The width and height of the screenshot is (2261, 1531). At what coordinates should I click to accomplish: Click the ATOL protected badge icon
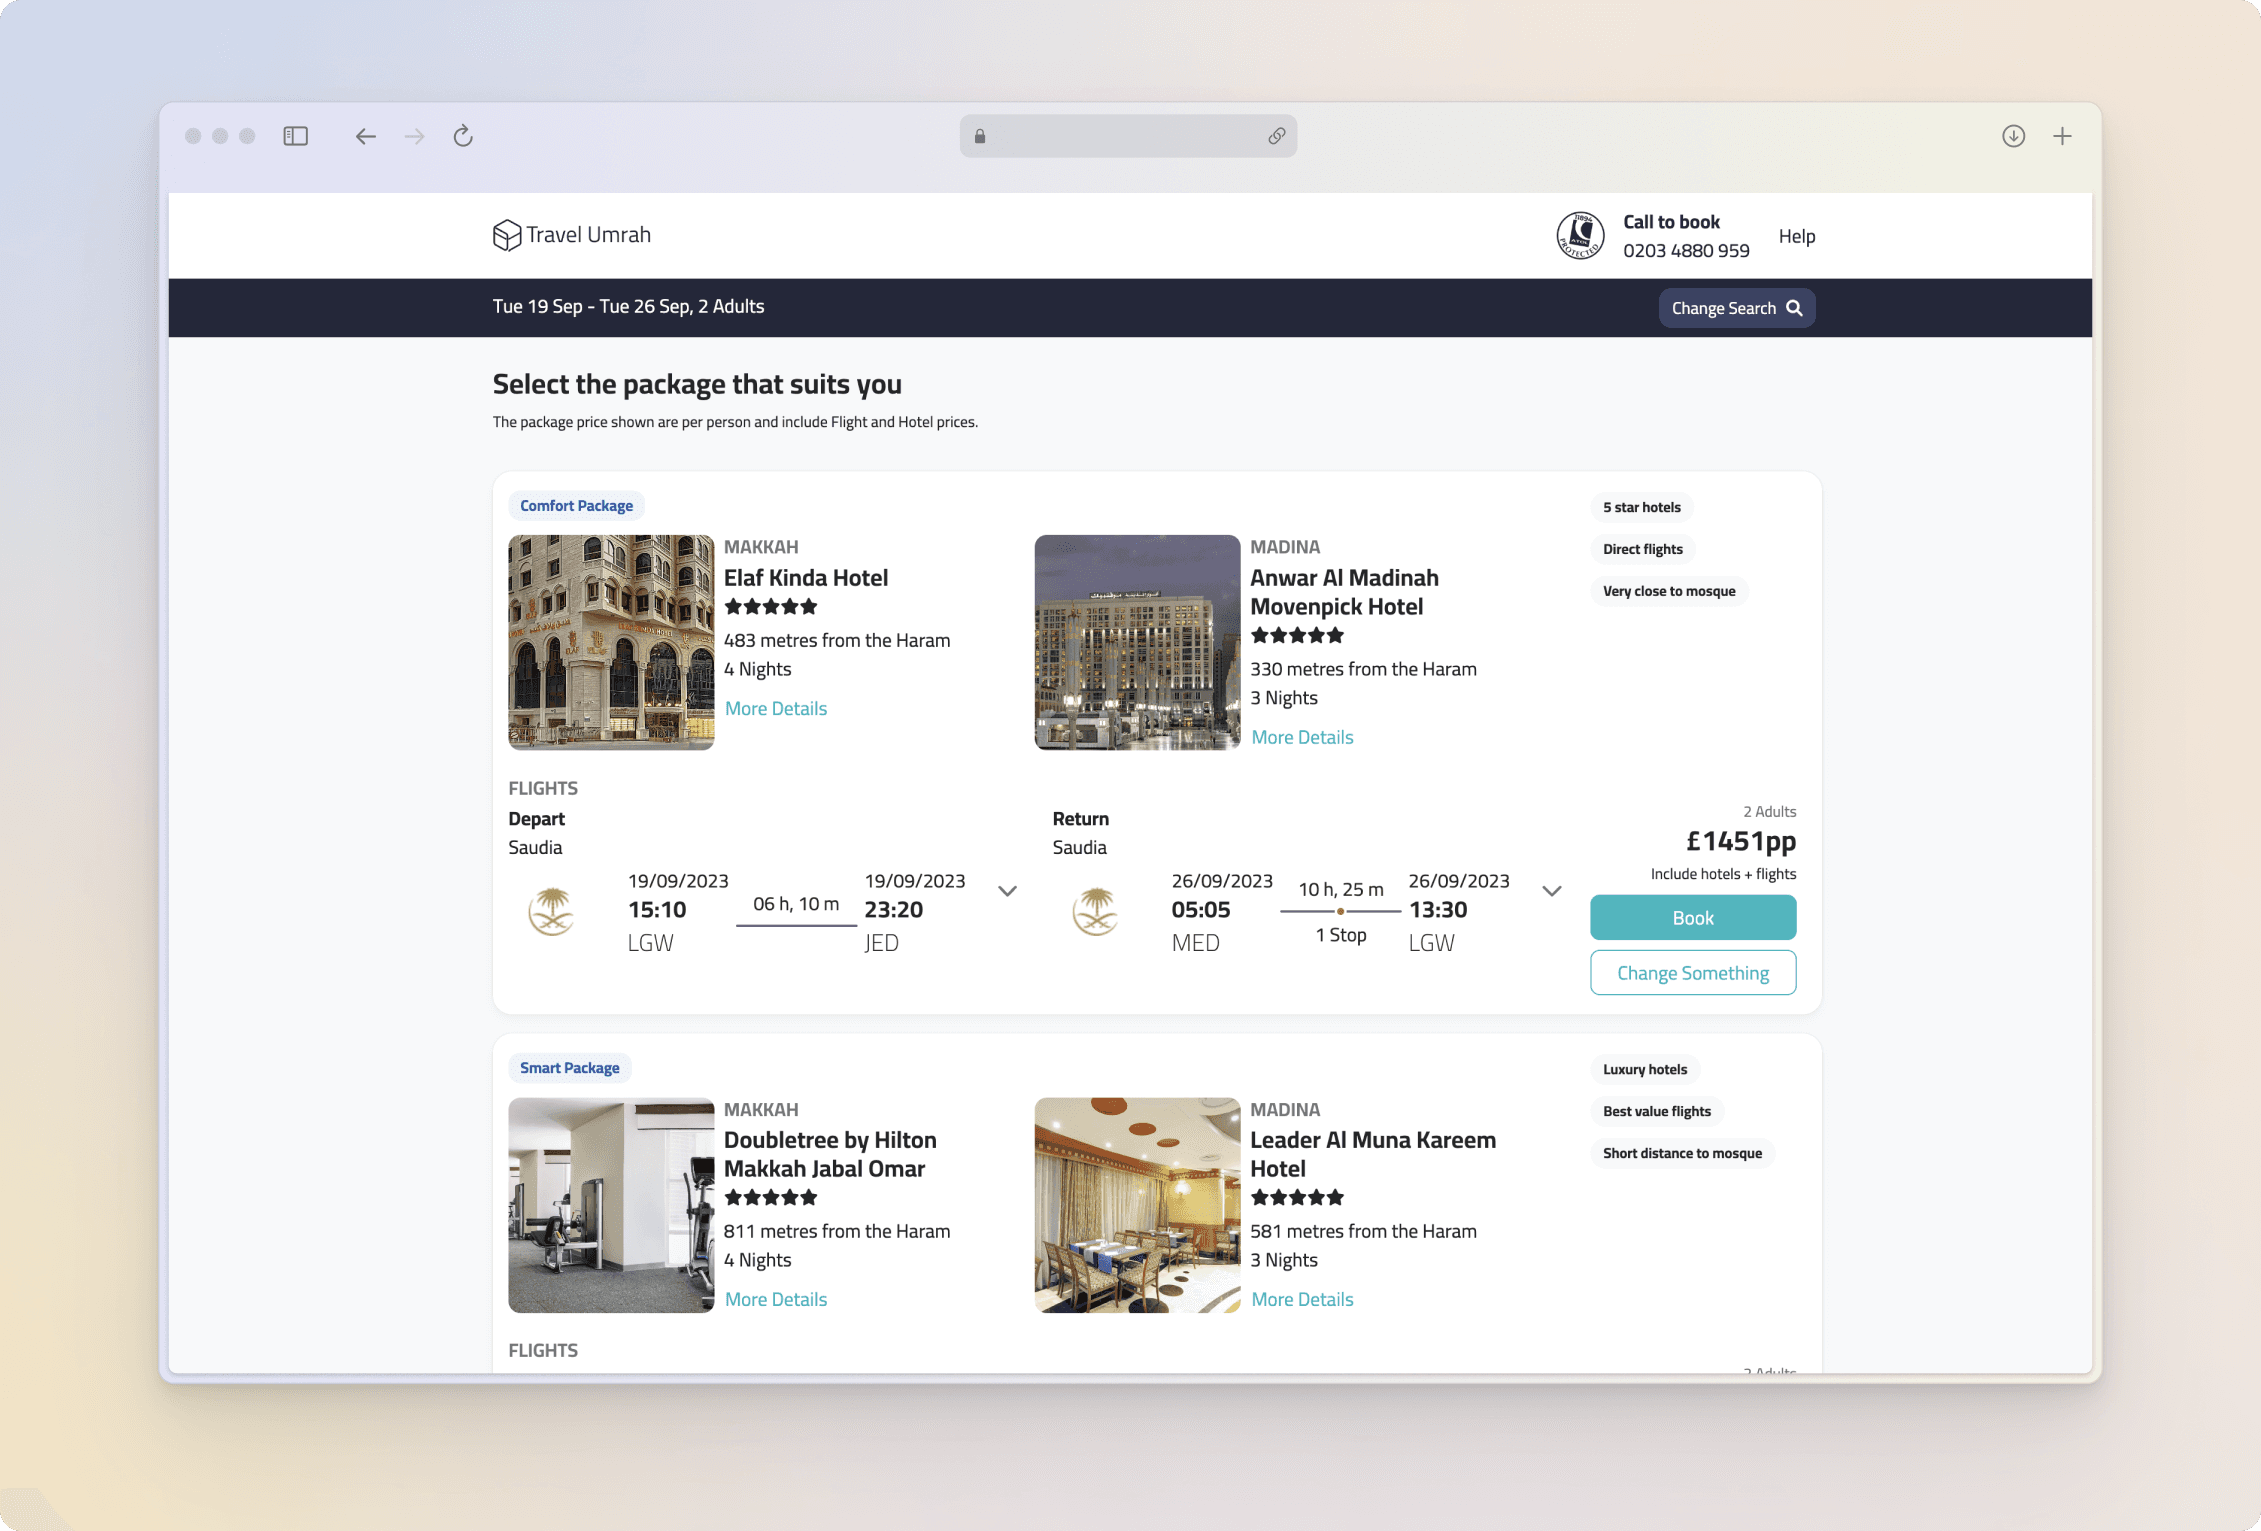click(x=1580, y=236)
